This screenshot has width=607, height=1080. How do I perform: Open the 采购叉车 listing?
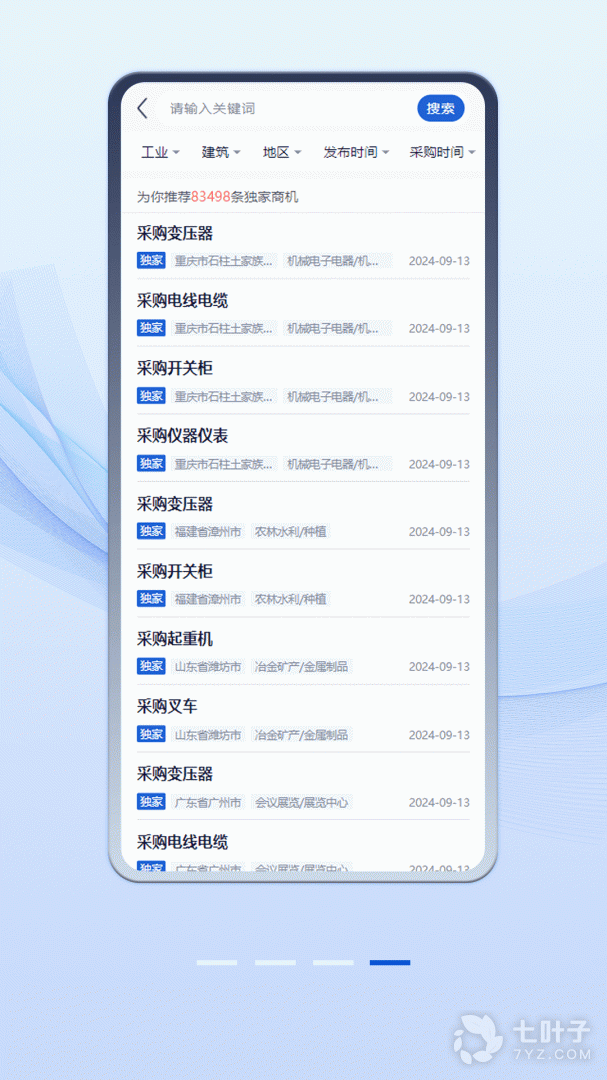coord(167,706)
